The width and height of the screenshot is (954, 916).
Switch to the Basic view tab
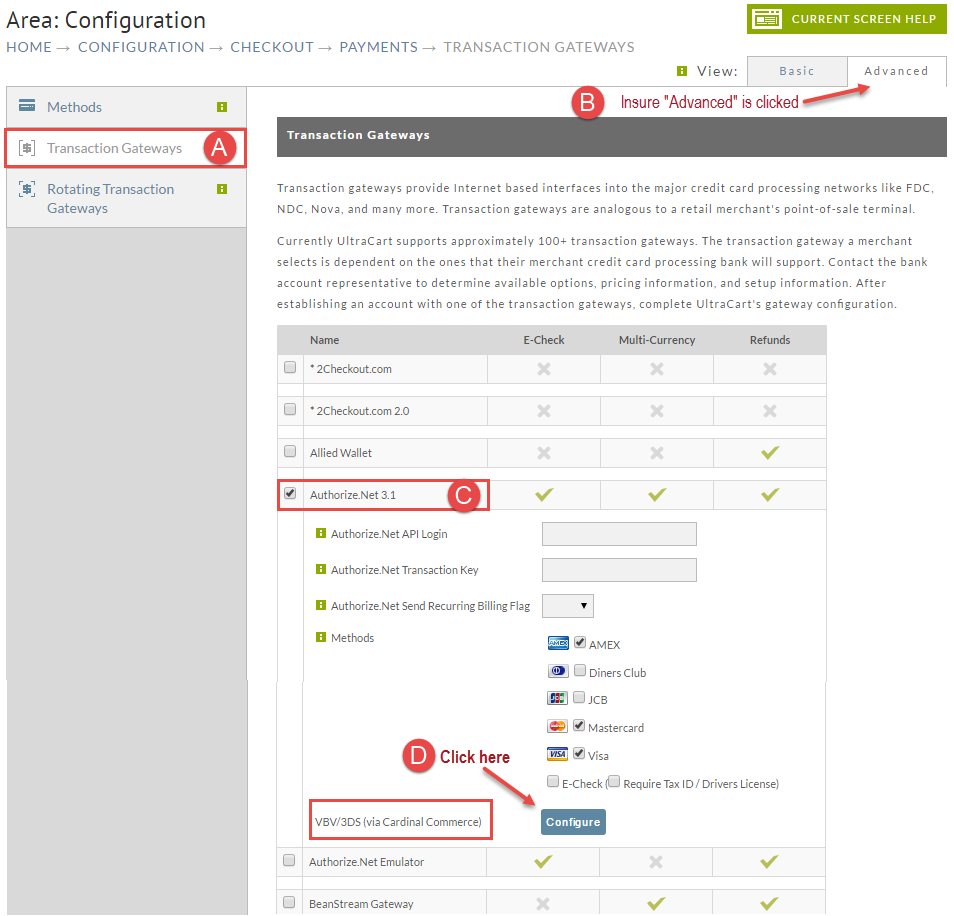coord(797,71)
